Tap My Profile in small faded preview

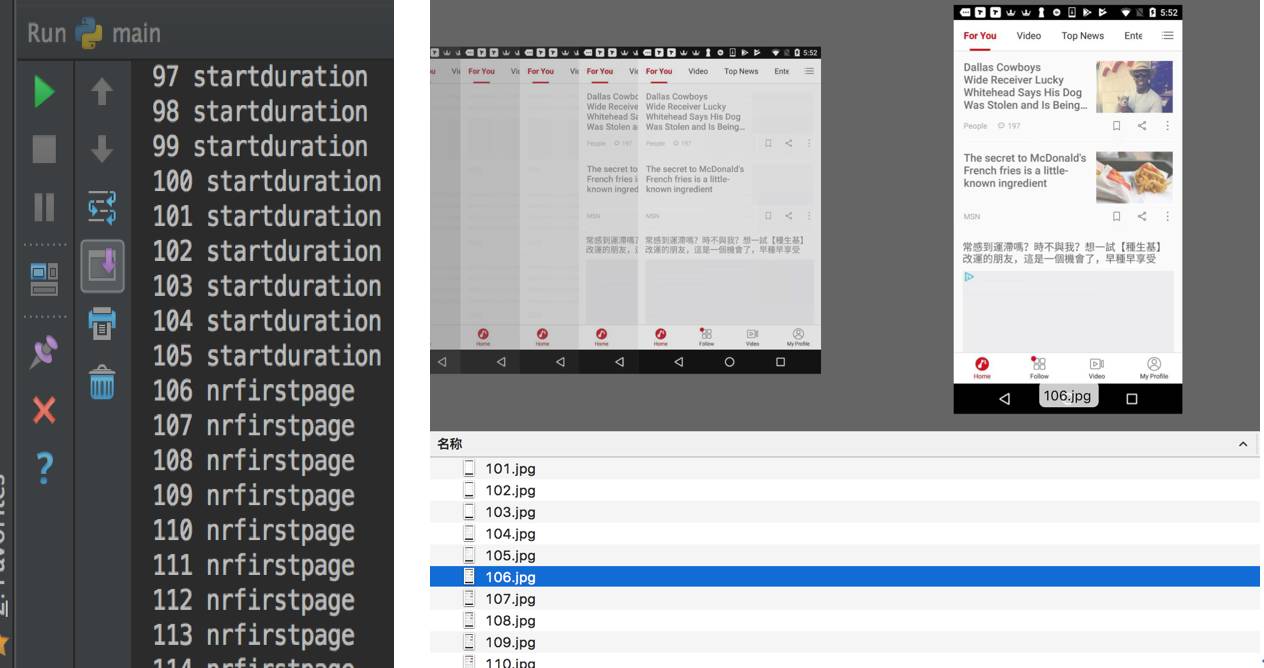[x=798, y=337]
